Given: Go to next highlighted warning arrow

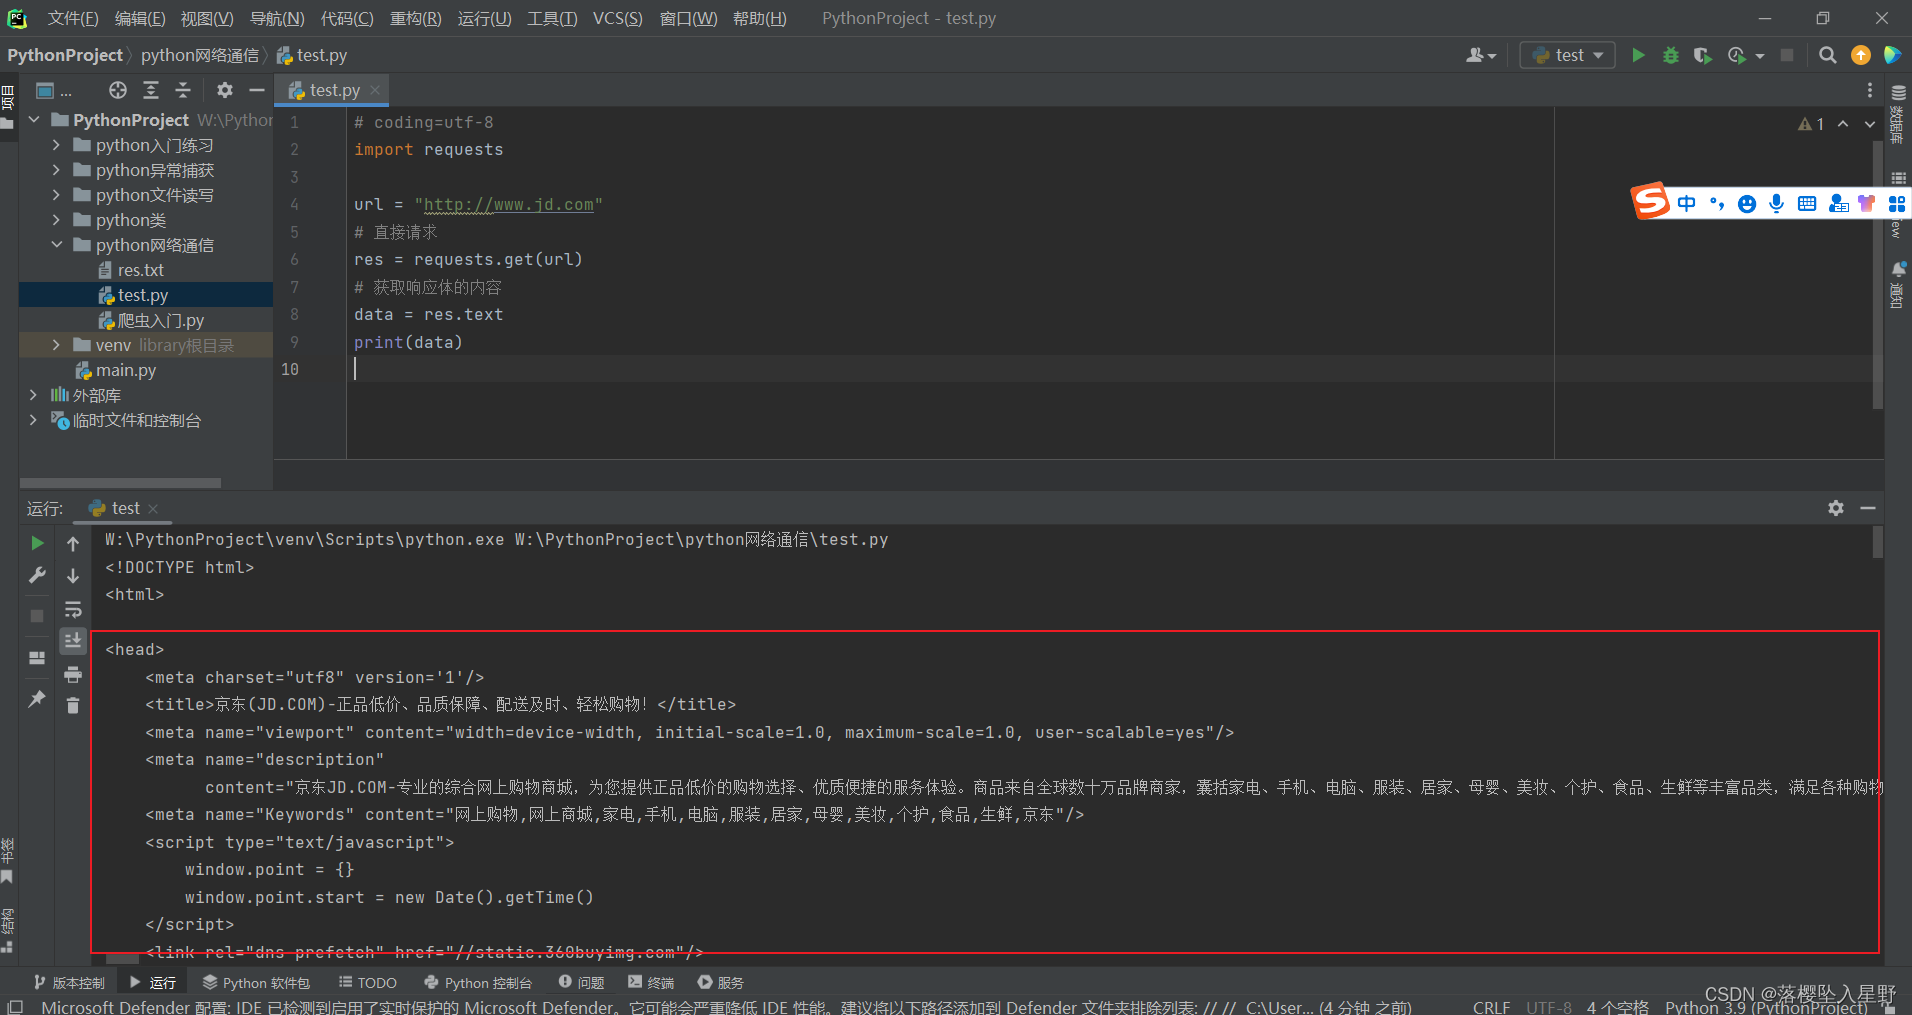Looking at the screenshot, I should (1869, 124).
